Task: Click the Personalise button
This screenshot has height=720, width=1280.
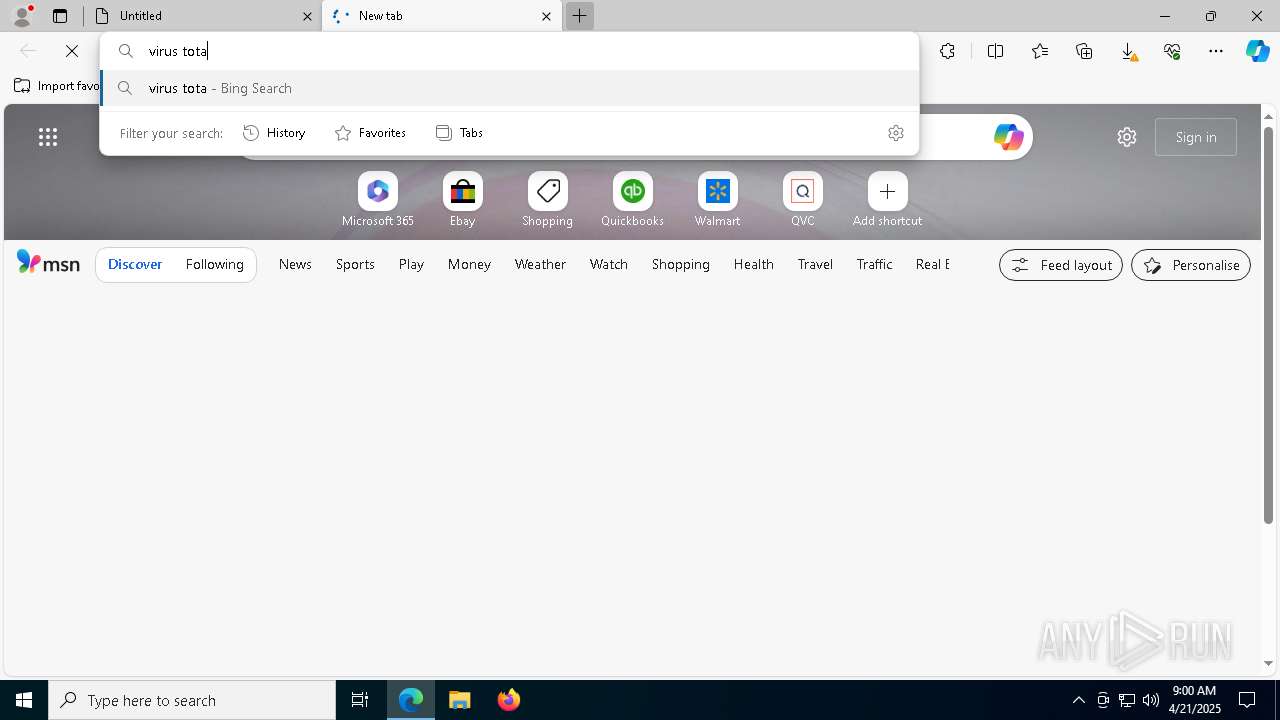Action: coord(1191,265)
